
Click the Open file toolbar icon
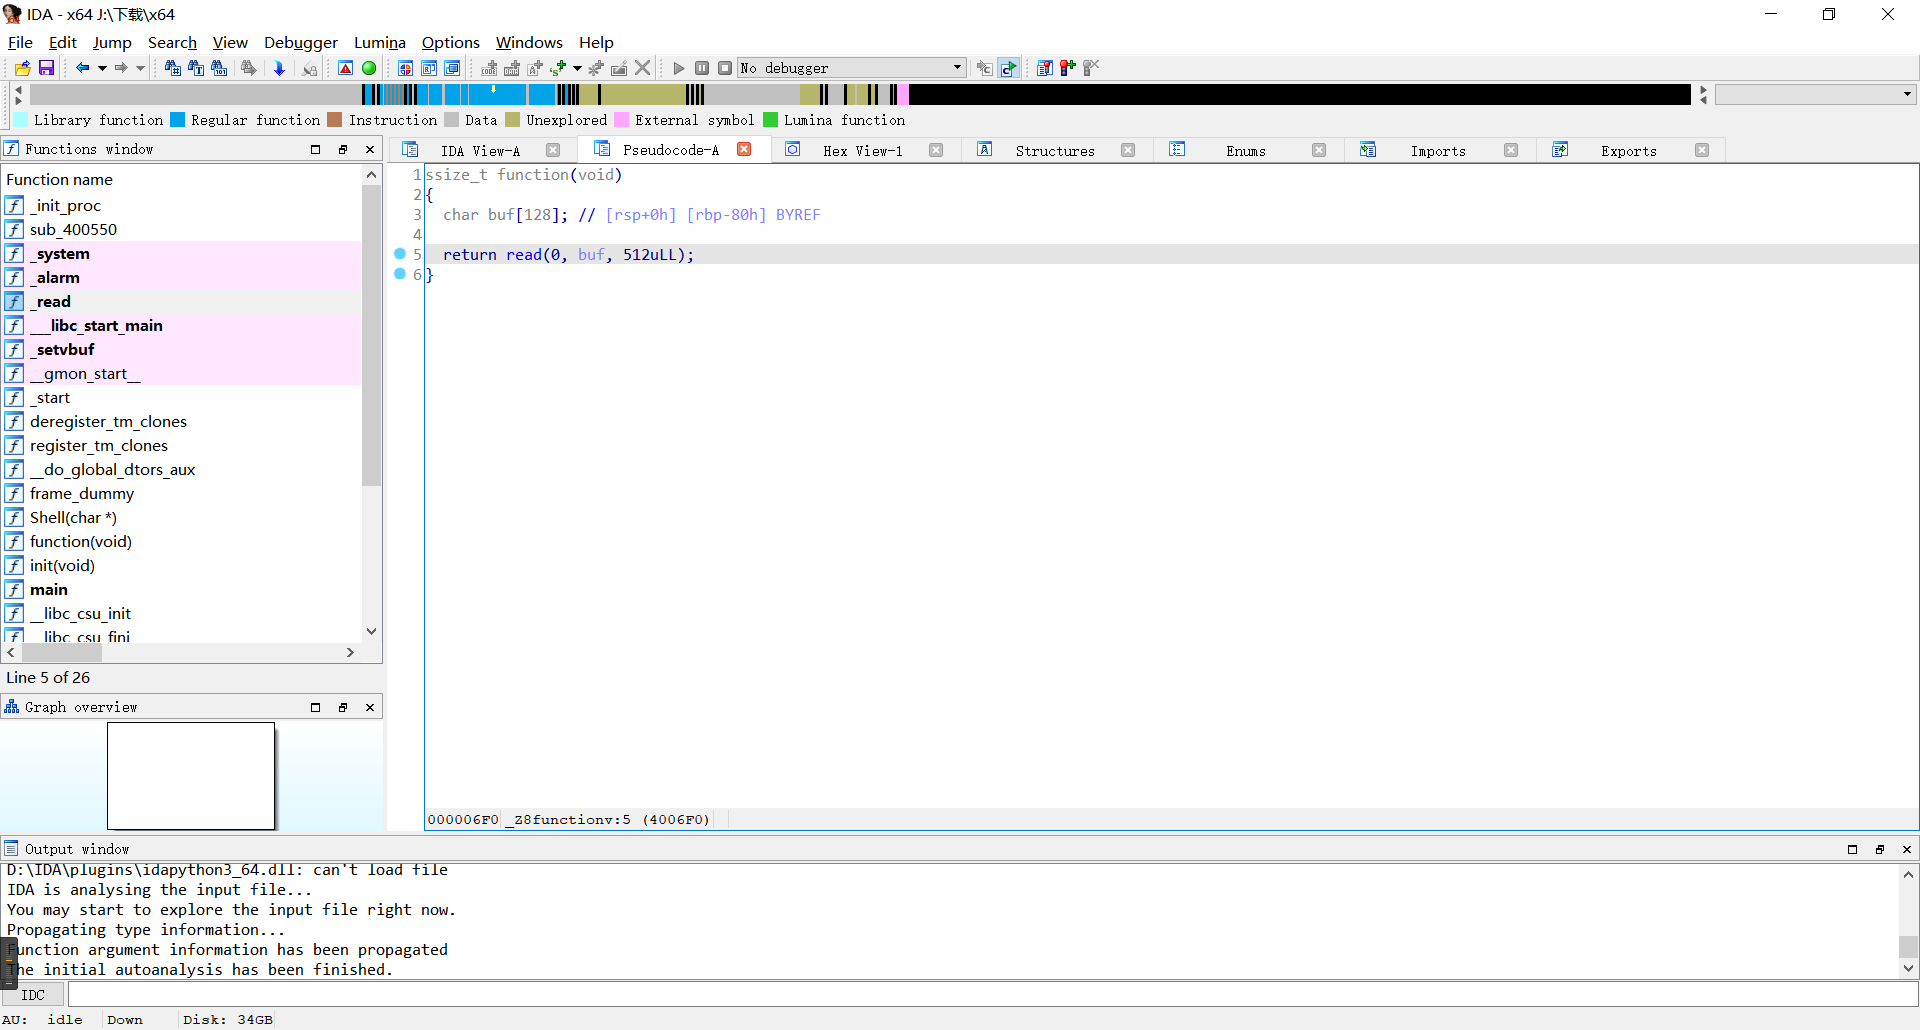[x=22, y=68]
